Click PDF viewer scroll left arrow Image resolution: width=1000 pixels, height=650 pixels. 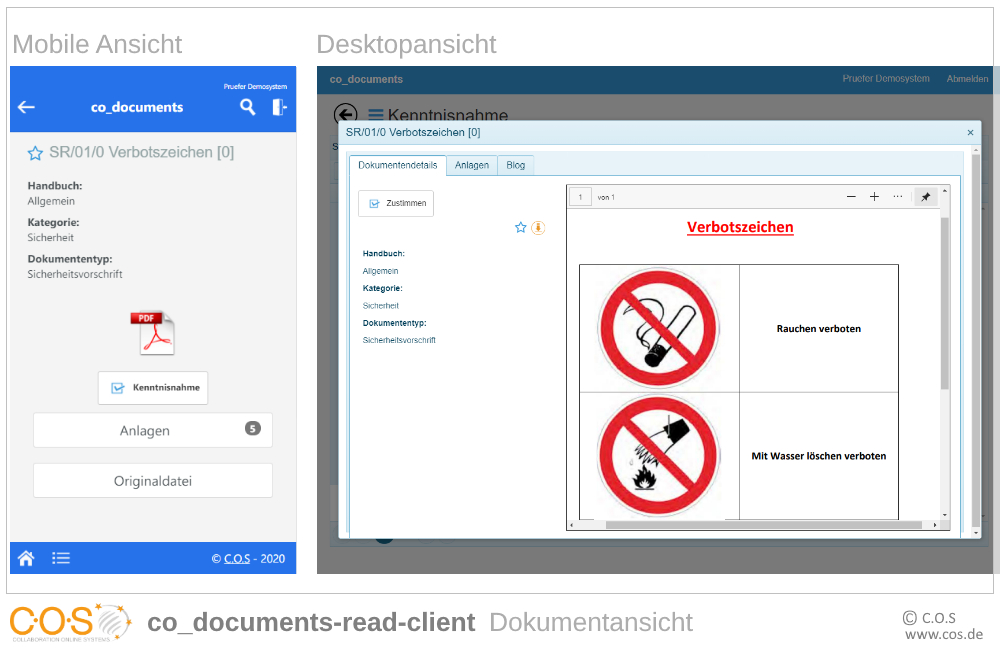(x=571, y=525)
